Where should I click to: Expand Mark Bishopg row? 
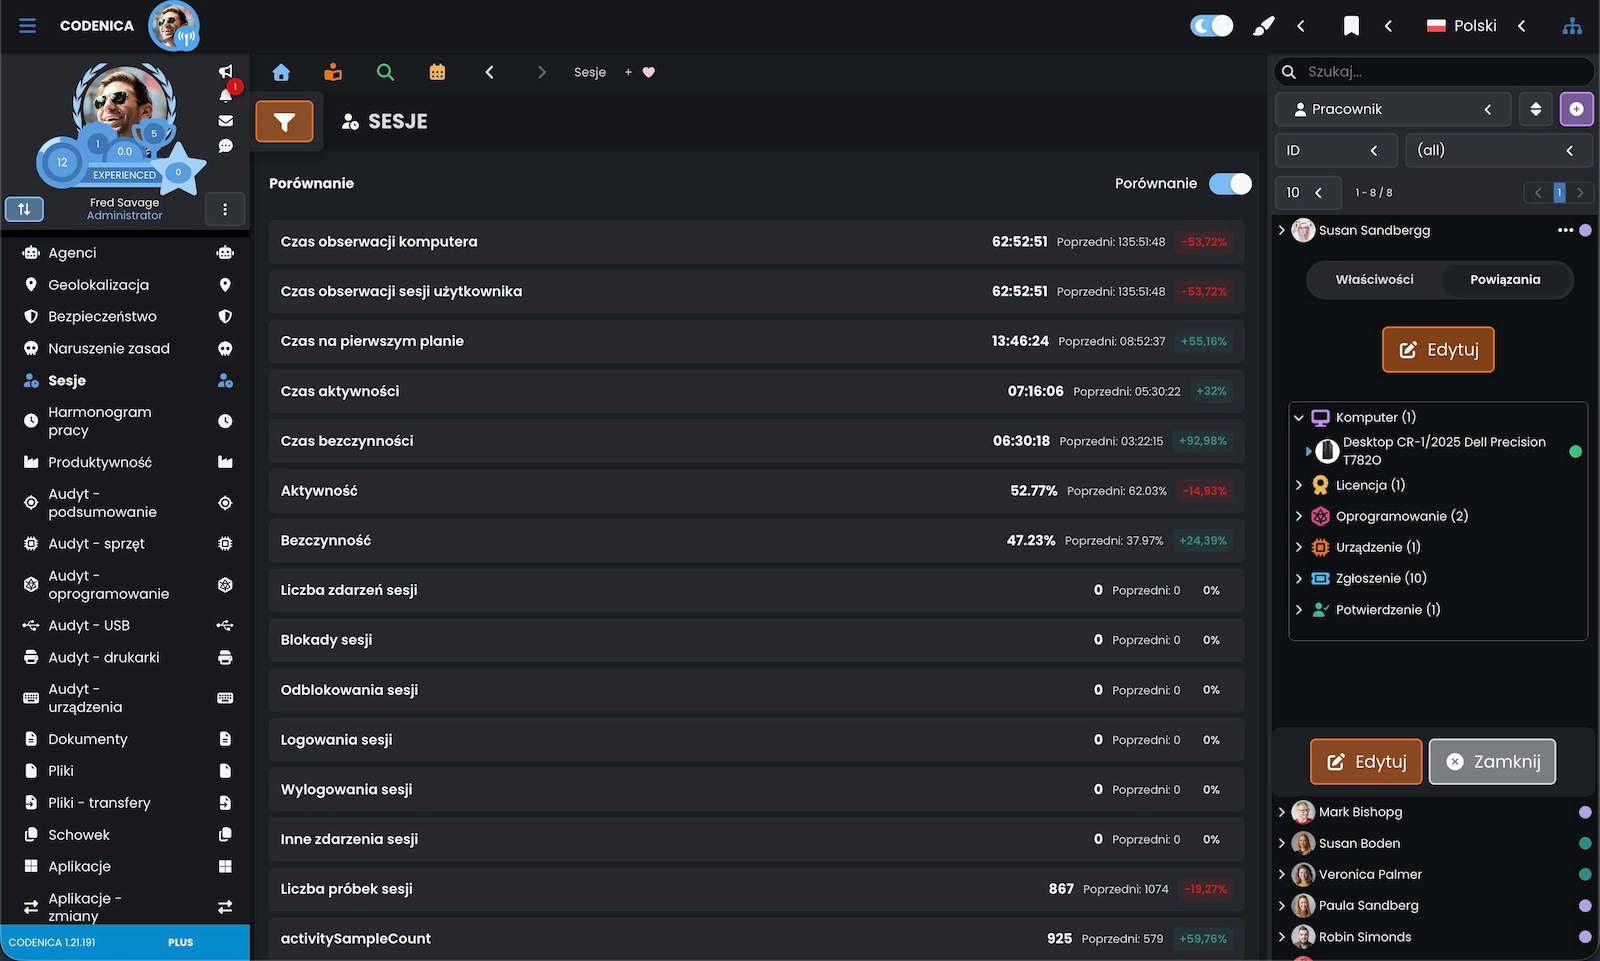click(x=1282, y=812)
